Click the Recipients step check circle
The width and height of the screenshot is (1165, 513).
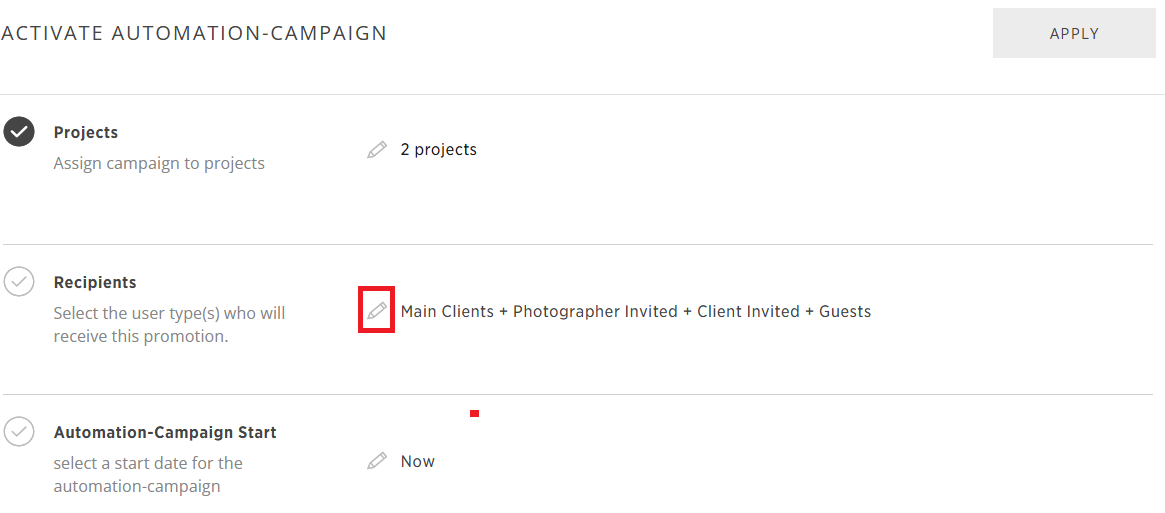pos(19,282)
